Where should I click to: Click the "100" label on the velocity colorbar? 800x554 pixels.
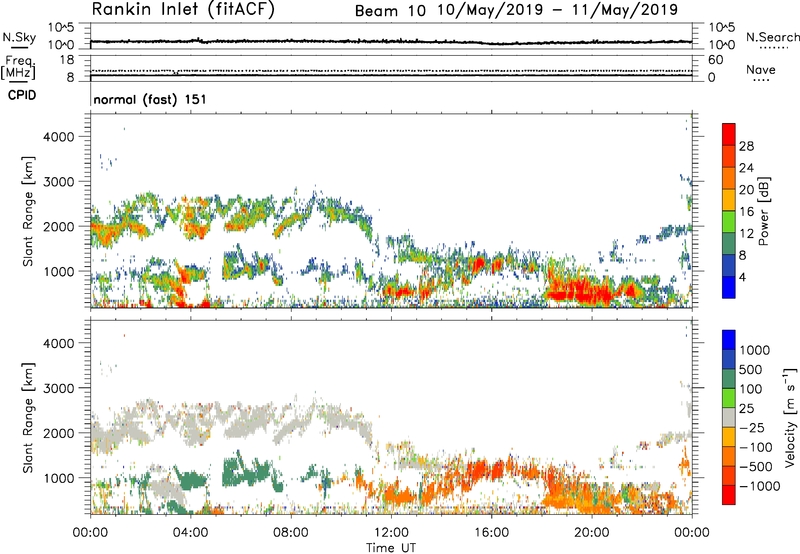(x=751, y=389)
